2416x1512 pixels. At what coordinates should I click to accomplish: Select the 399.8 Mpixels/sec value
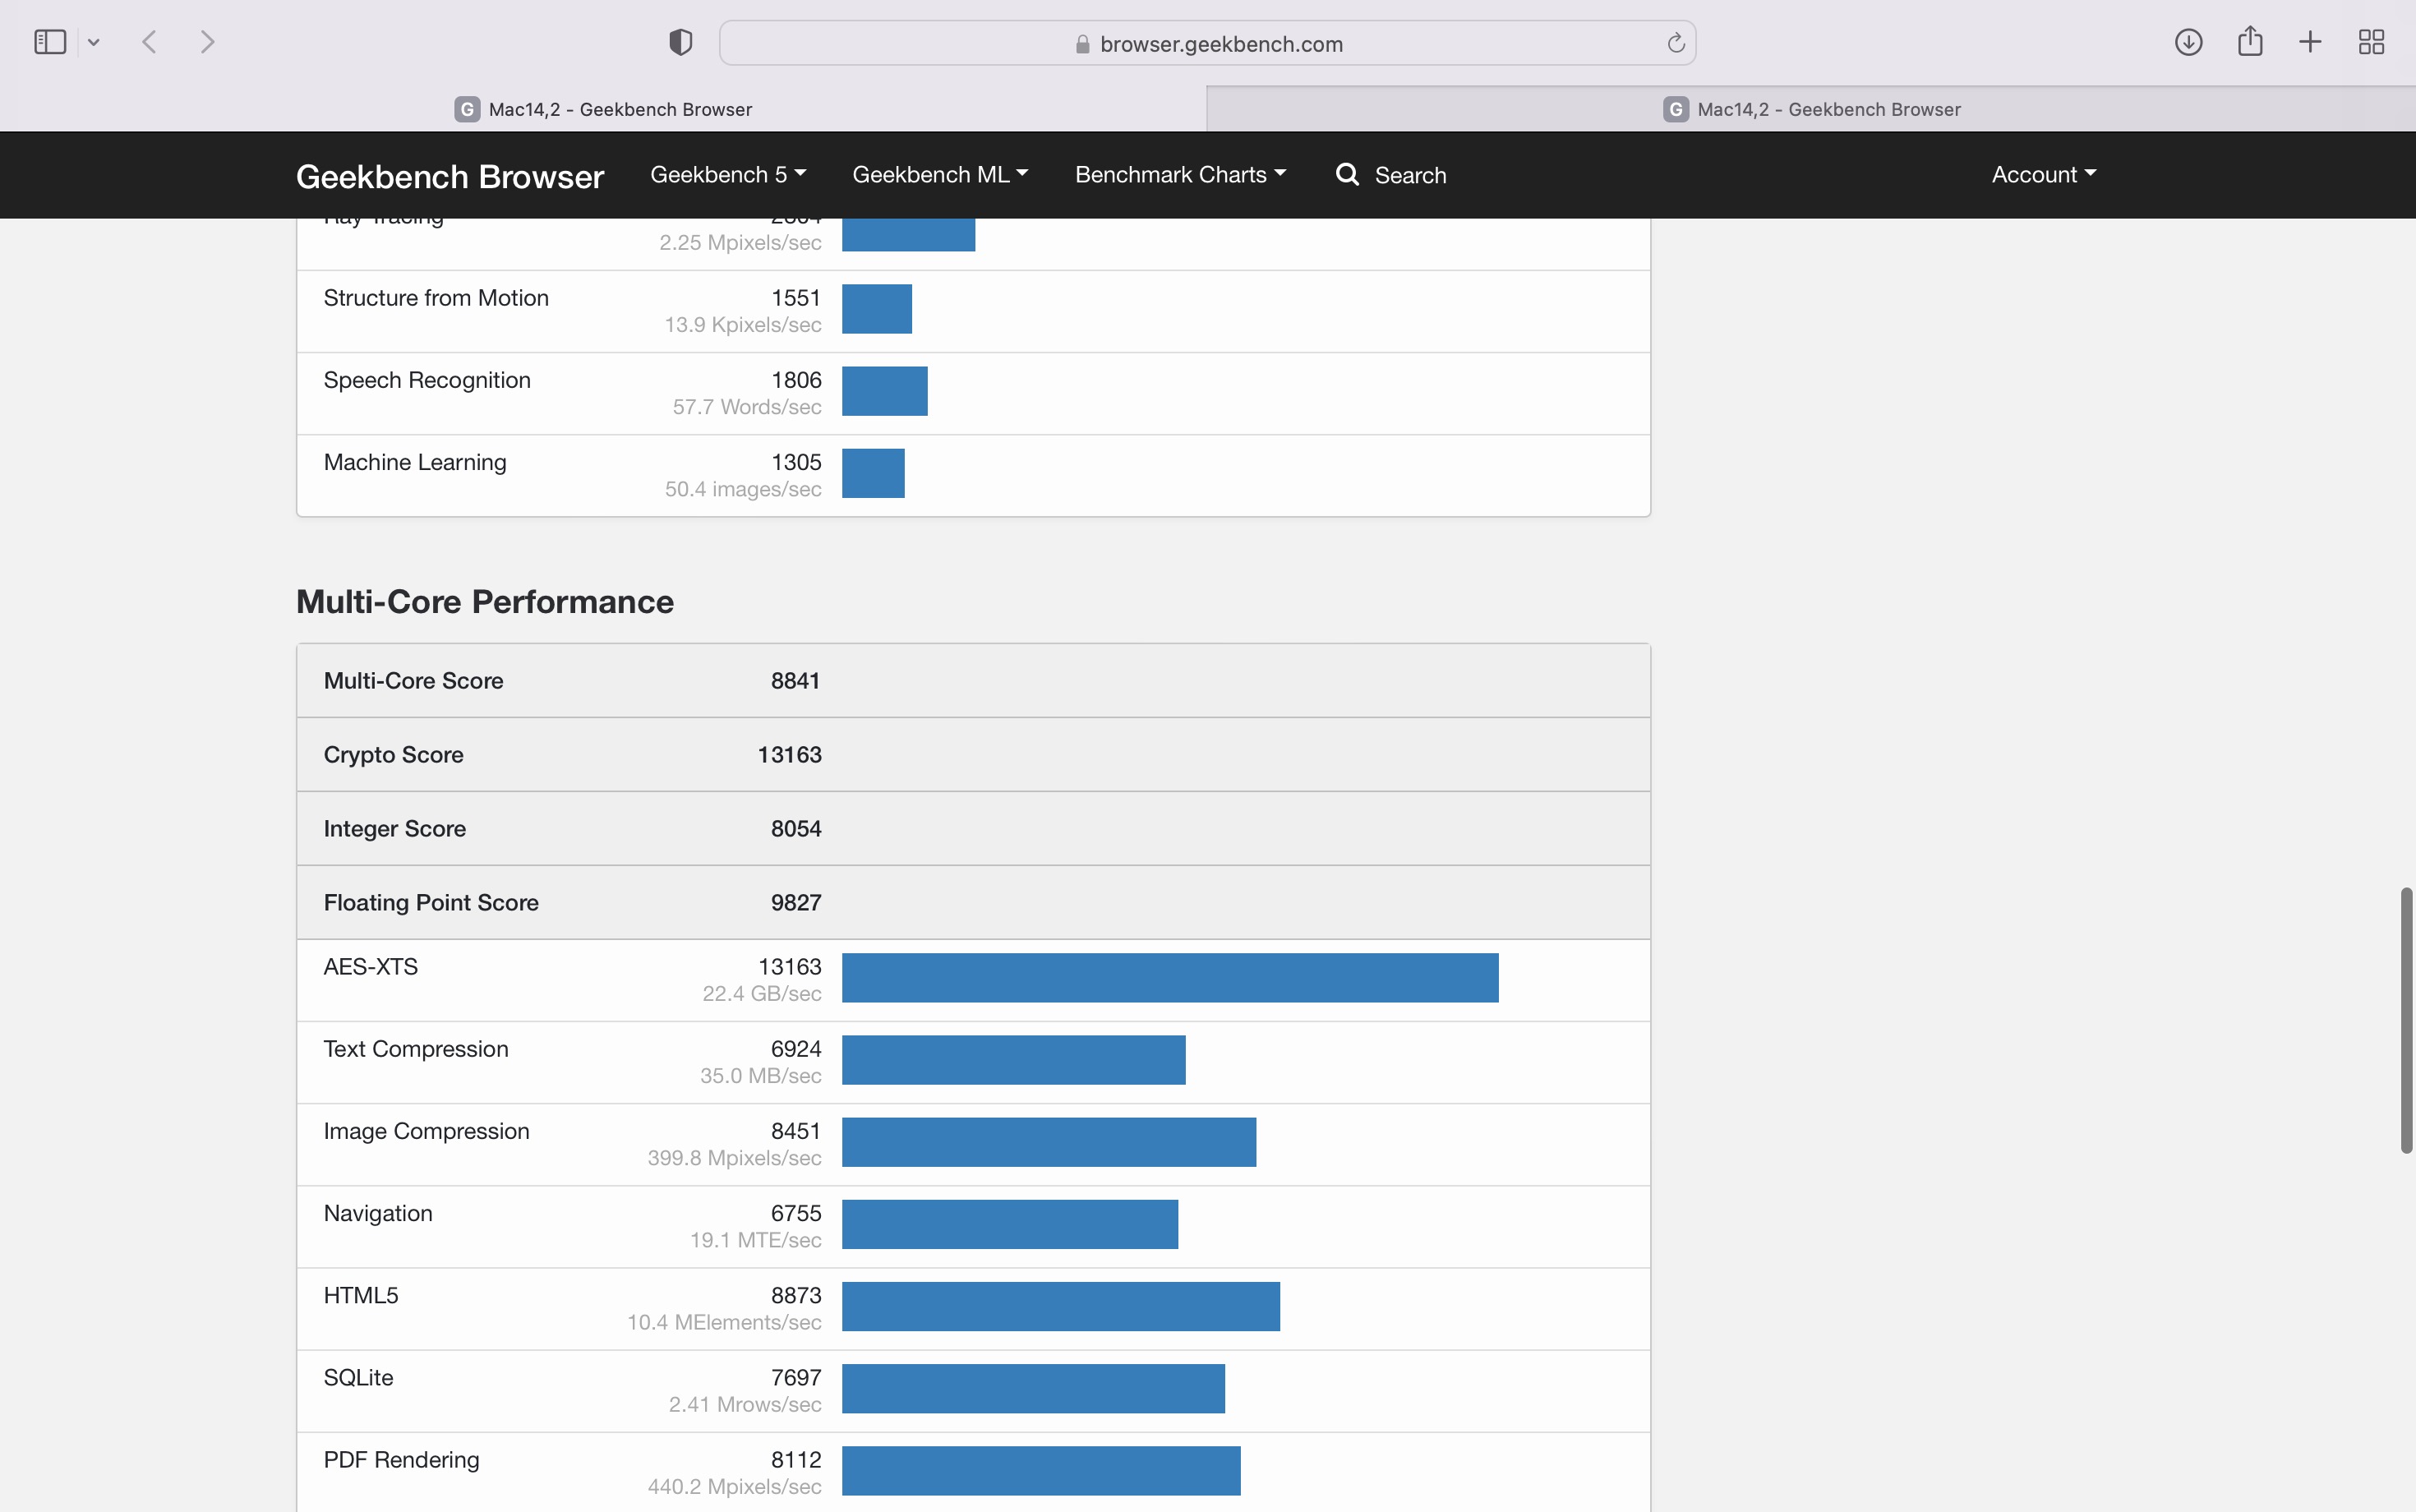pyautogui.click(x=735, y=1158)
